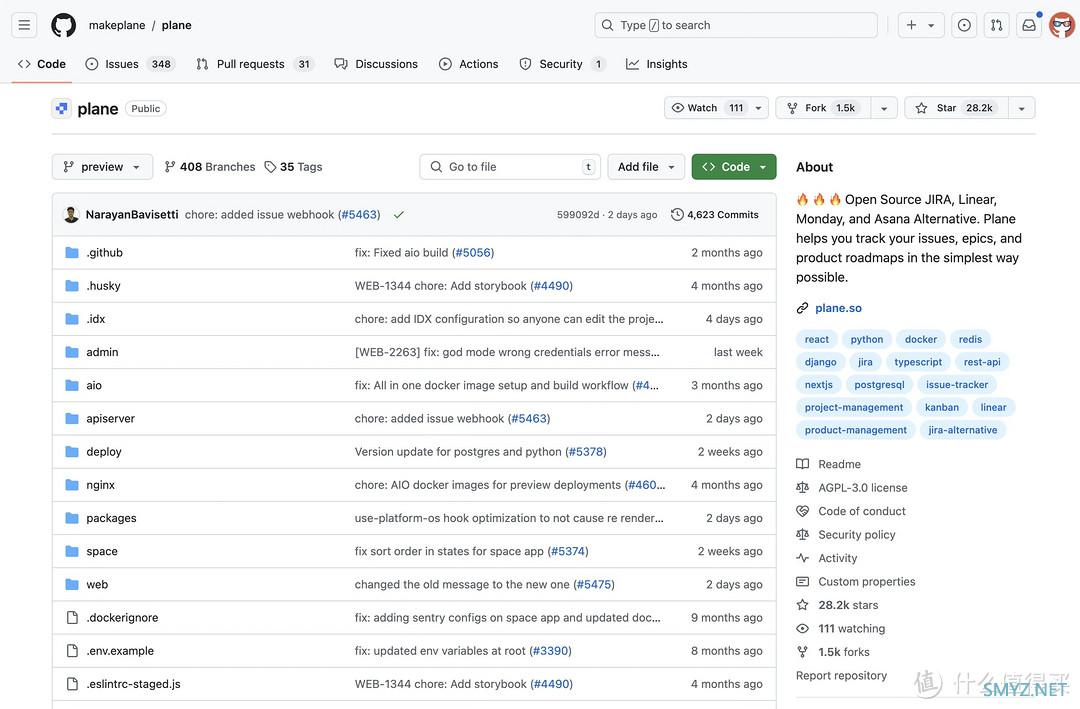The width and height of the screenshot is (1080, 709).
Task: Open the plane.so website link
Action: (x=838, y=308)
